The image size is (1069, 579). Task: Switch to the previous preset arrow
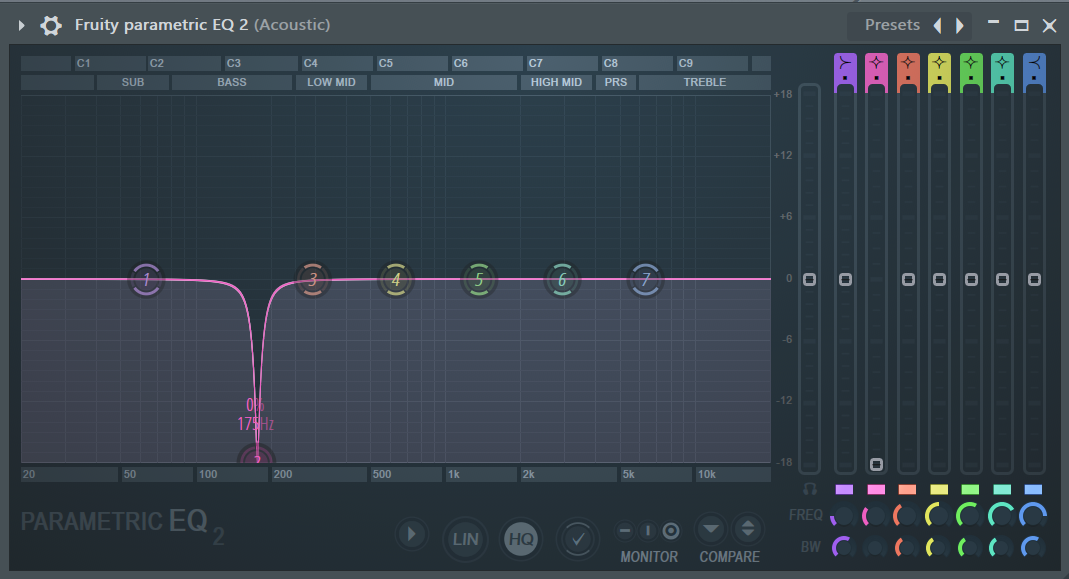click(937, 25)
